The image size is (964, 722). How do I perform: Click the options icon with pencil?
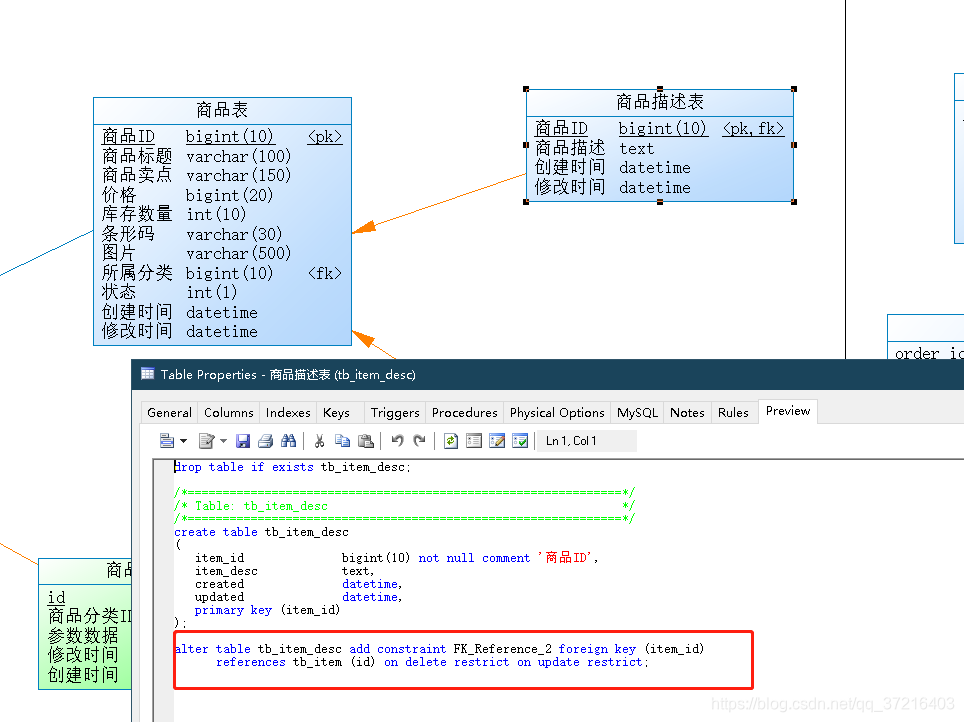[497, 441]
